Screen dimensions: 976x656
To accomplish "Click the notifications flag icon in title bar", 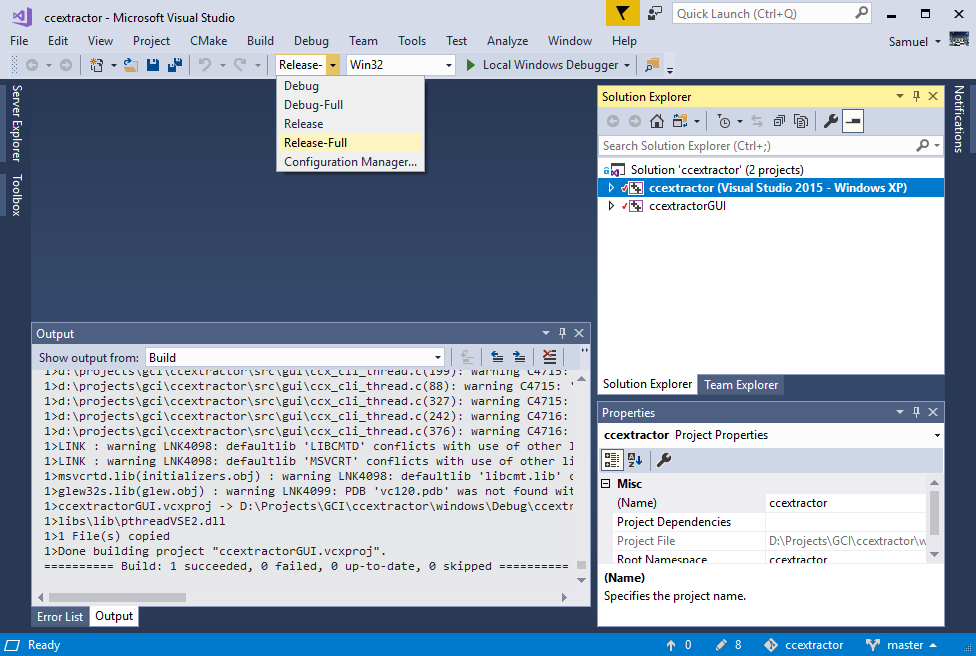I will [622, 13].
